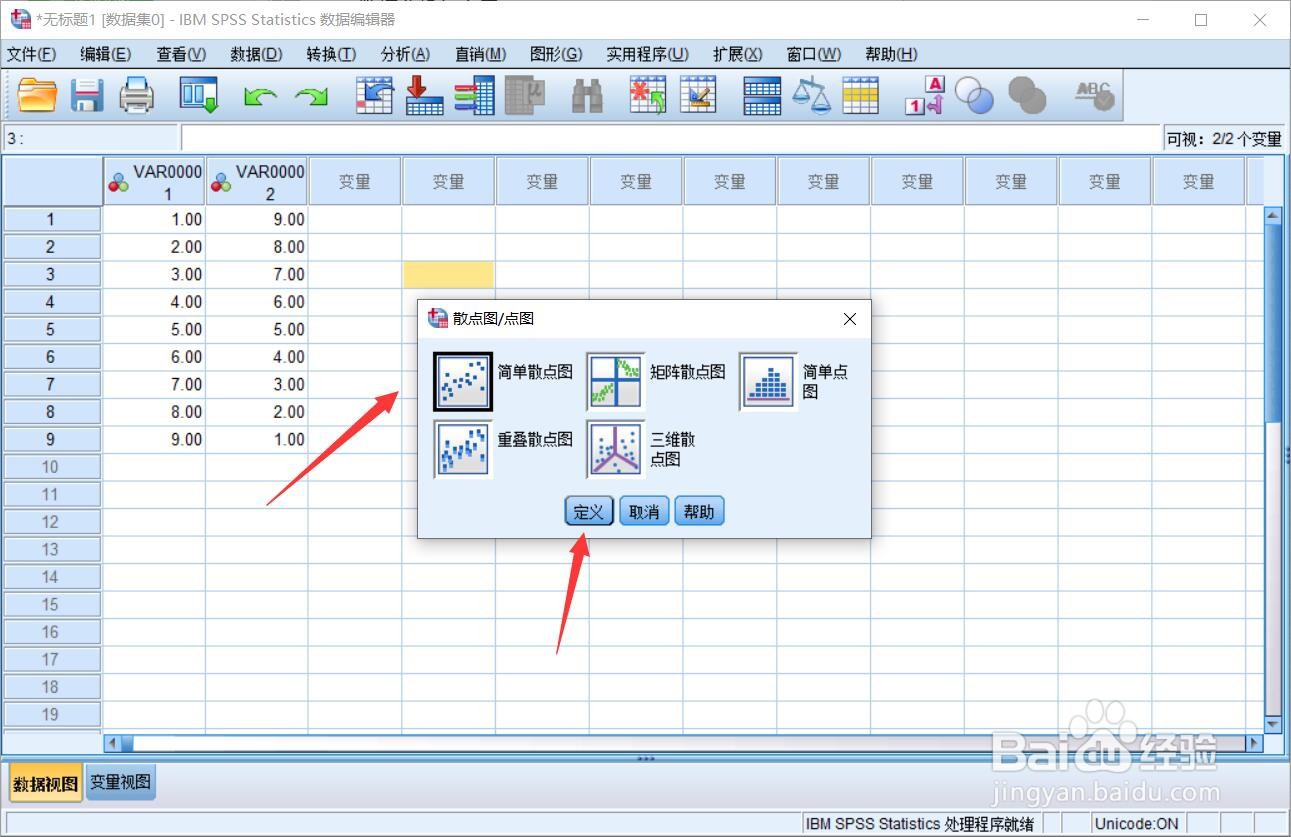This screenshot has width=1291, height=837.
Task: Click the Insert variable icon
Action: (x=698, y=96)
